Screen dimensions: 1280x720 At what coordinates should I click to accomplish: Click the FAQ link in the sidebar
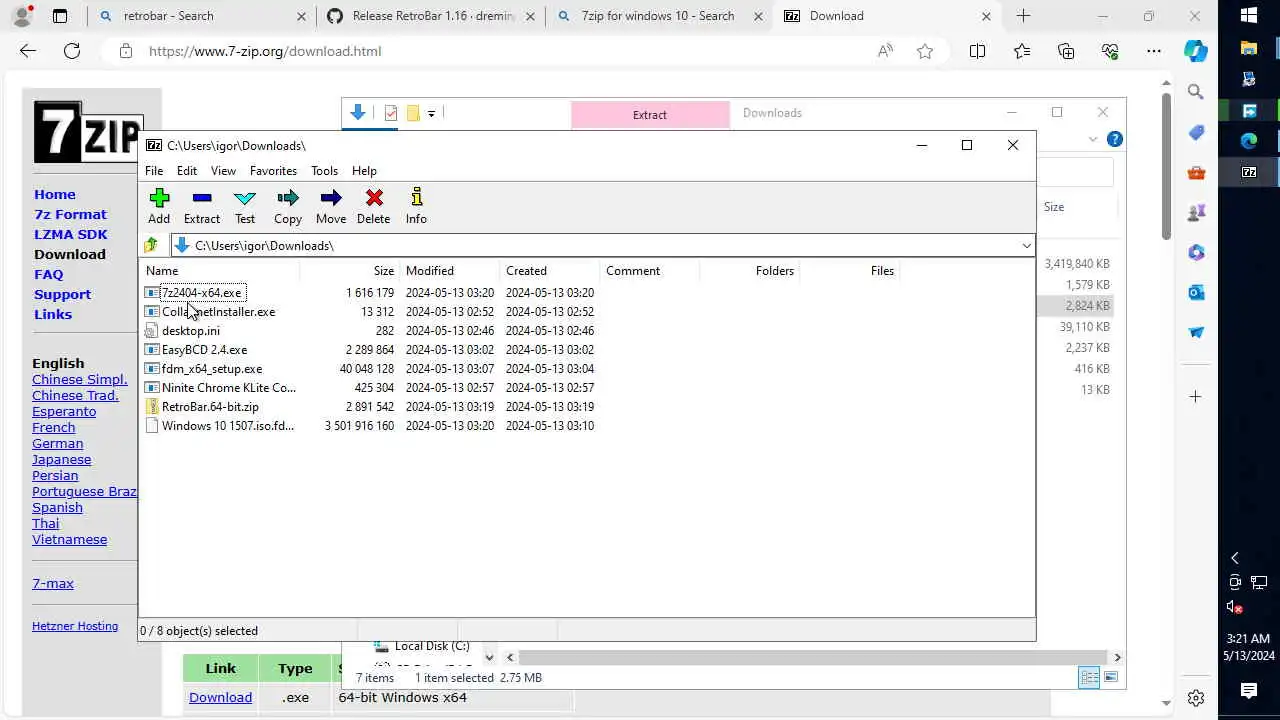pos(48,274)
